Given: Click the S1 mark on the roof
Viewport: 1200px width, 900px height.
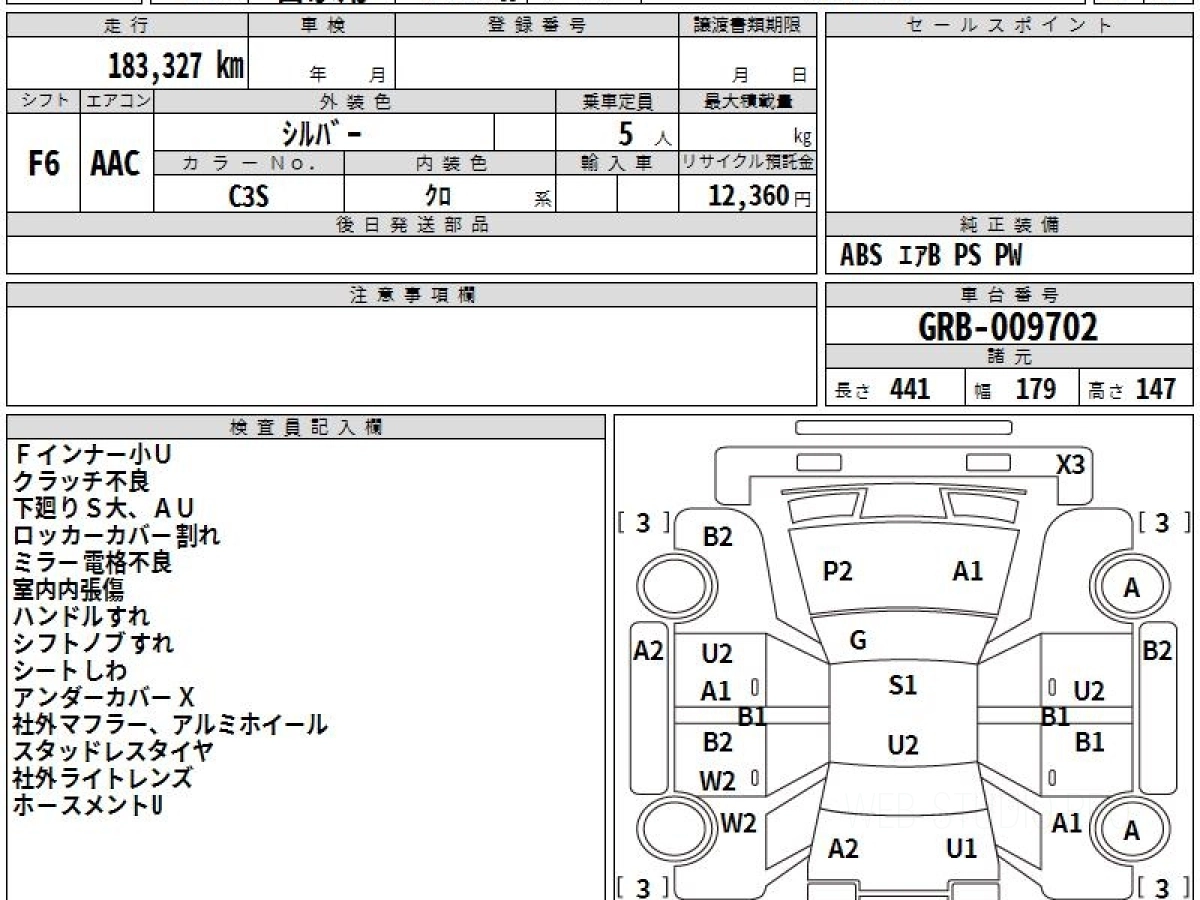Looking at the screenshot, I should tap(902, 686).
